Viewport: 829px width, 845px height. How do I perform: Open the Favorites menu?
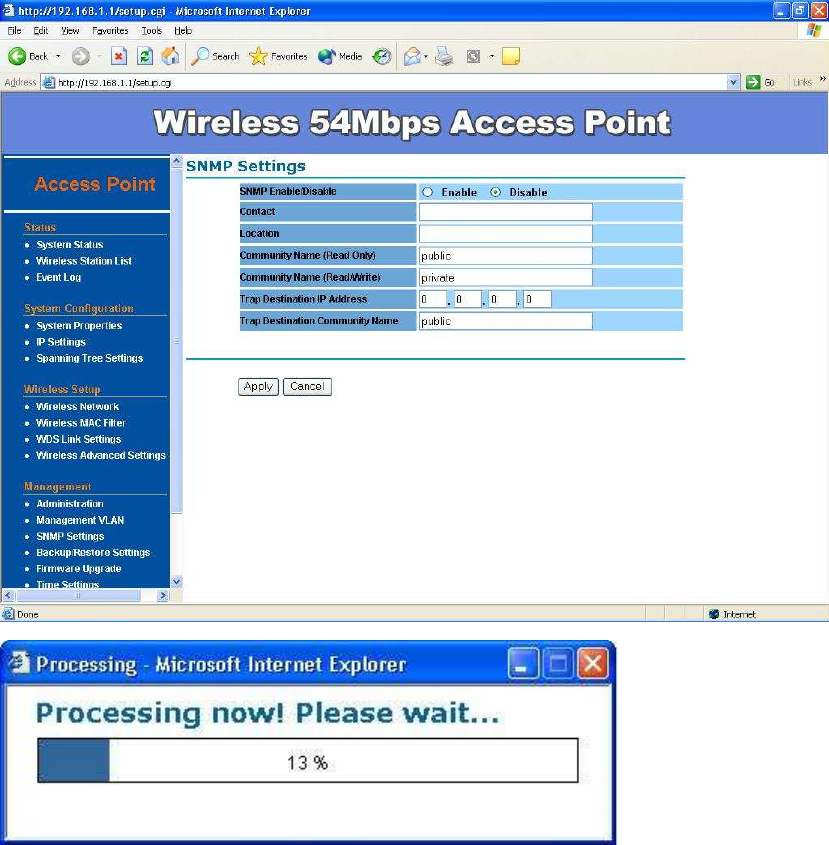coord(110,31)
